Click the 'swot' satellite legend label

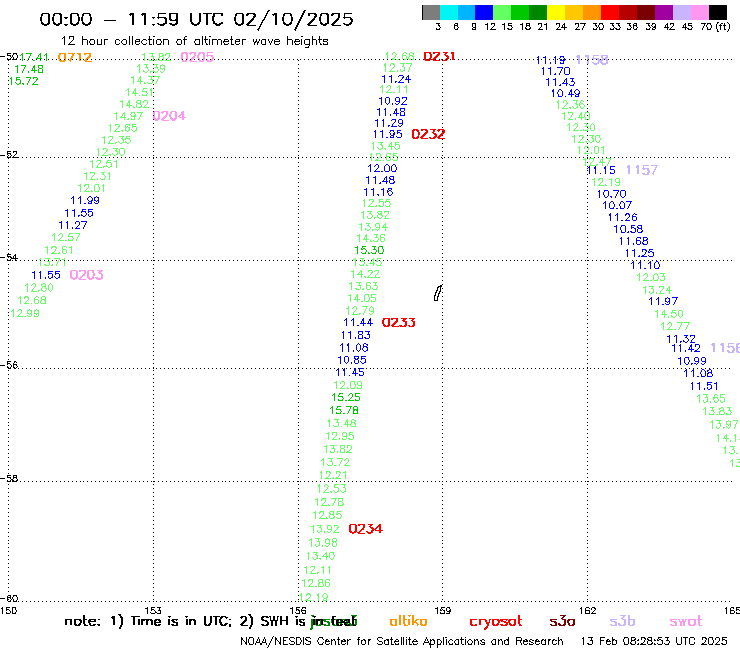pos(686,621)
